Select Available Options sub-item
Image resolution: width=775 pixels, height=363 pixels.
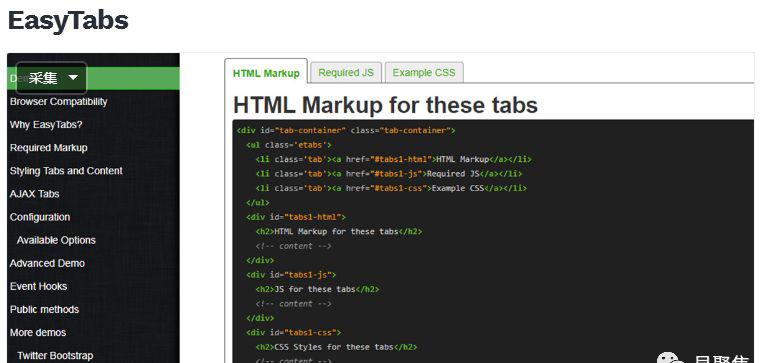pyautogui.click(x=56, y=240)
